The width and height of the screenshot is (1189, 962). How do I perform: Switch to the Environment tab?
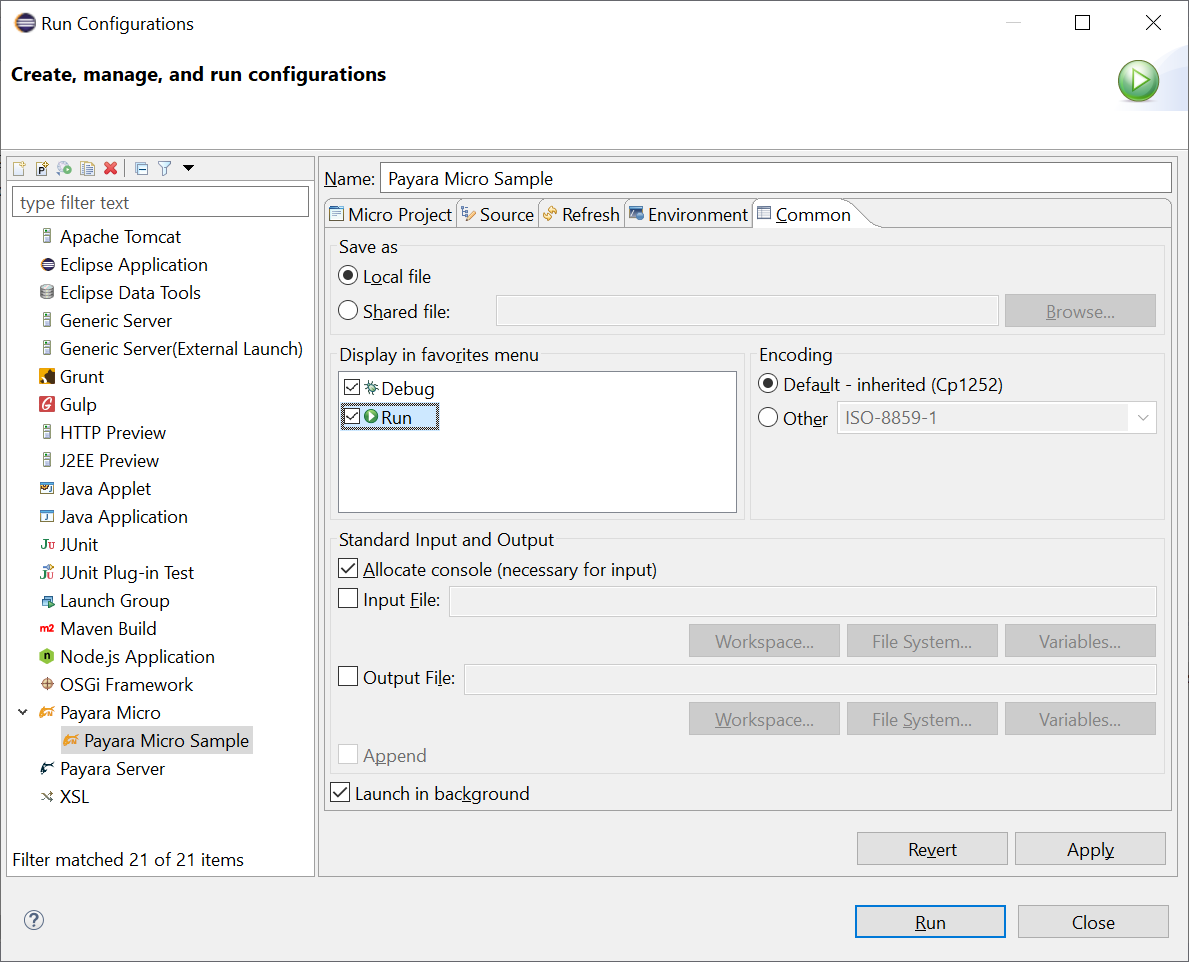(687, 213)
